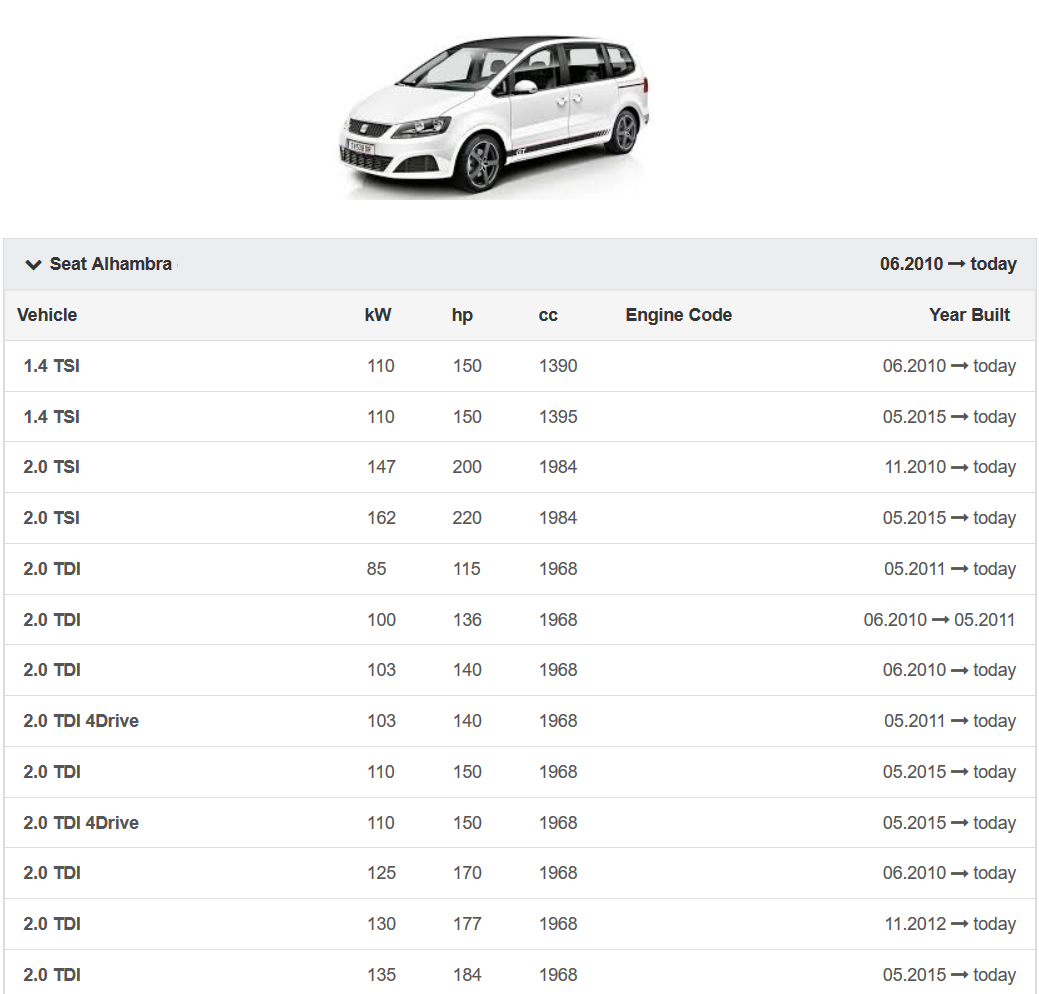Click the 11.2012 → today year built cell
This screenshot has height=994, width=1039.
[950, 924]
